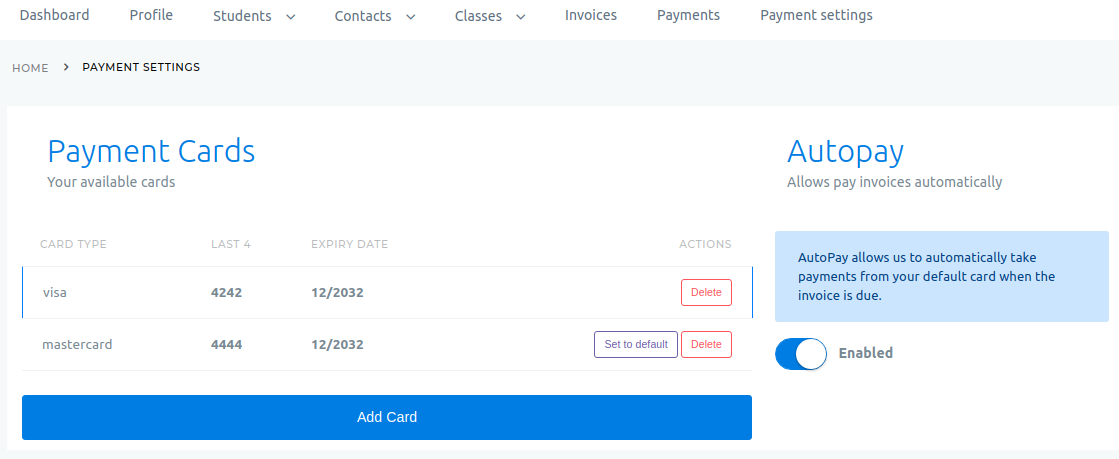Image resolution: width=1119 pixels, height=459 pixels.
Task: Select Payment settings in navigation
Action: click(x=816, y=15)
